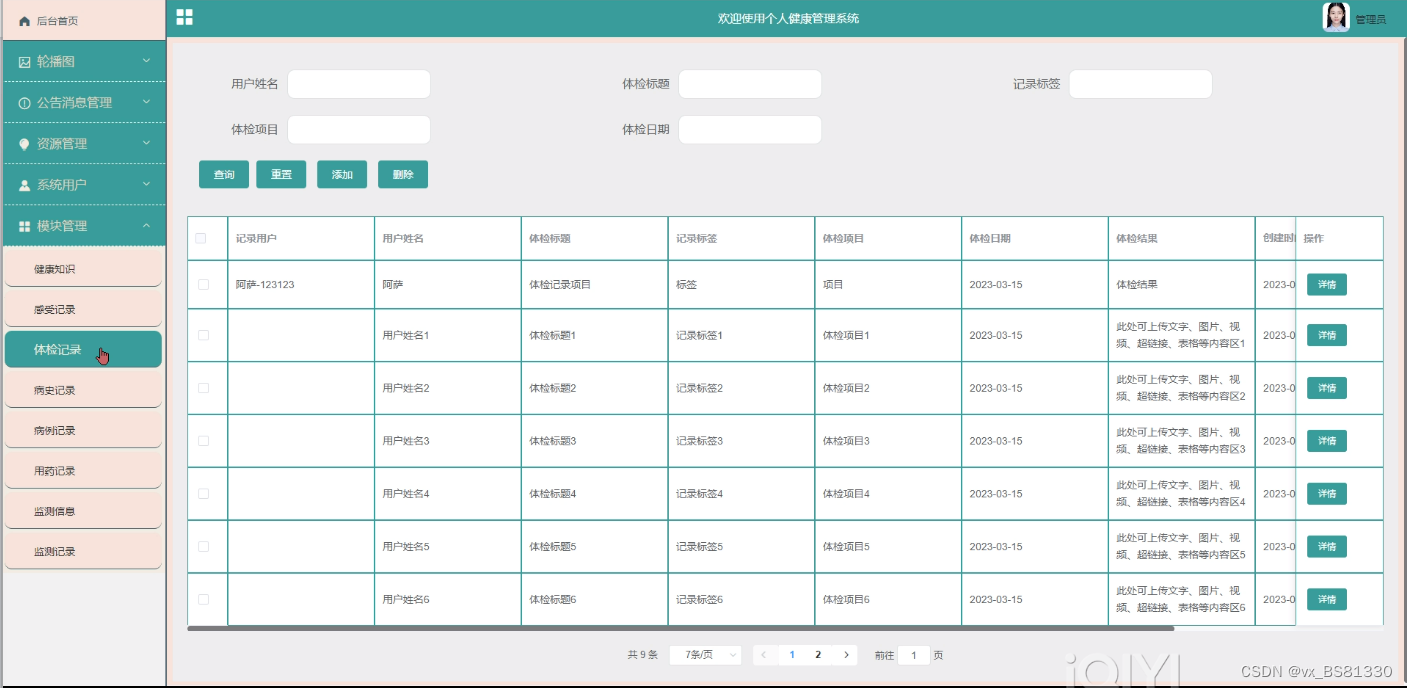Image resolution: width=1407 pixels, height=688 pixels.
Task: Open 病例记录 in the sidebar
Action: [83, 430]
